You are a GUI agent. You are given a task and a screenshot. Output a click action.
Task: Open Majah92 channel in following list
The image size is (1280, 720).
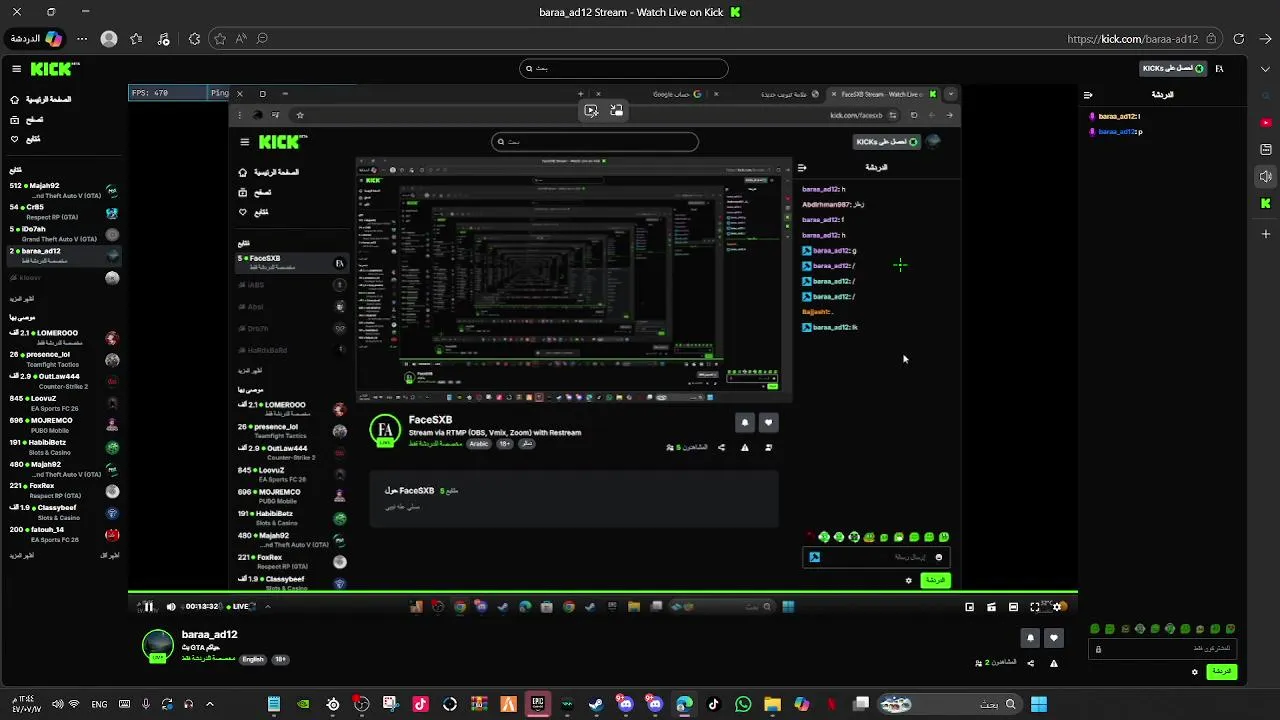point(64,190)
